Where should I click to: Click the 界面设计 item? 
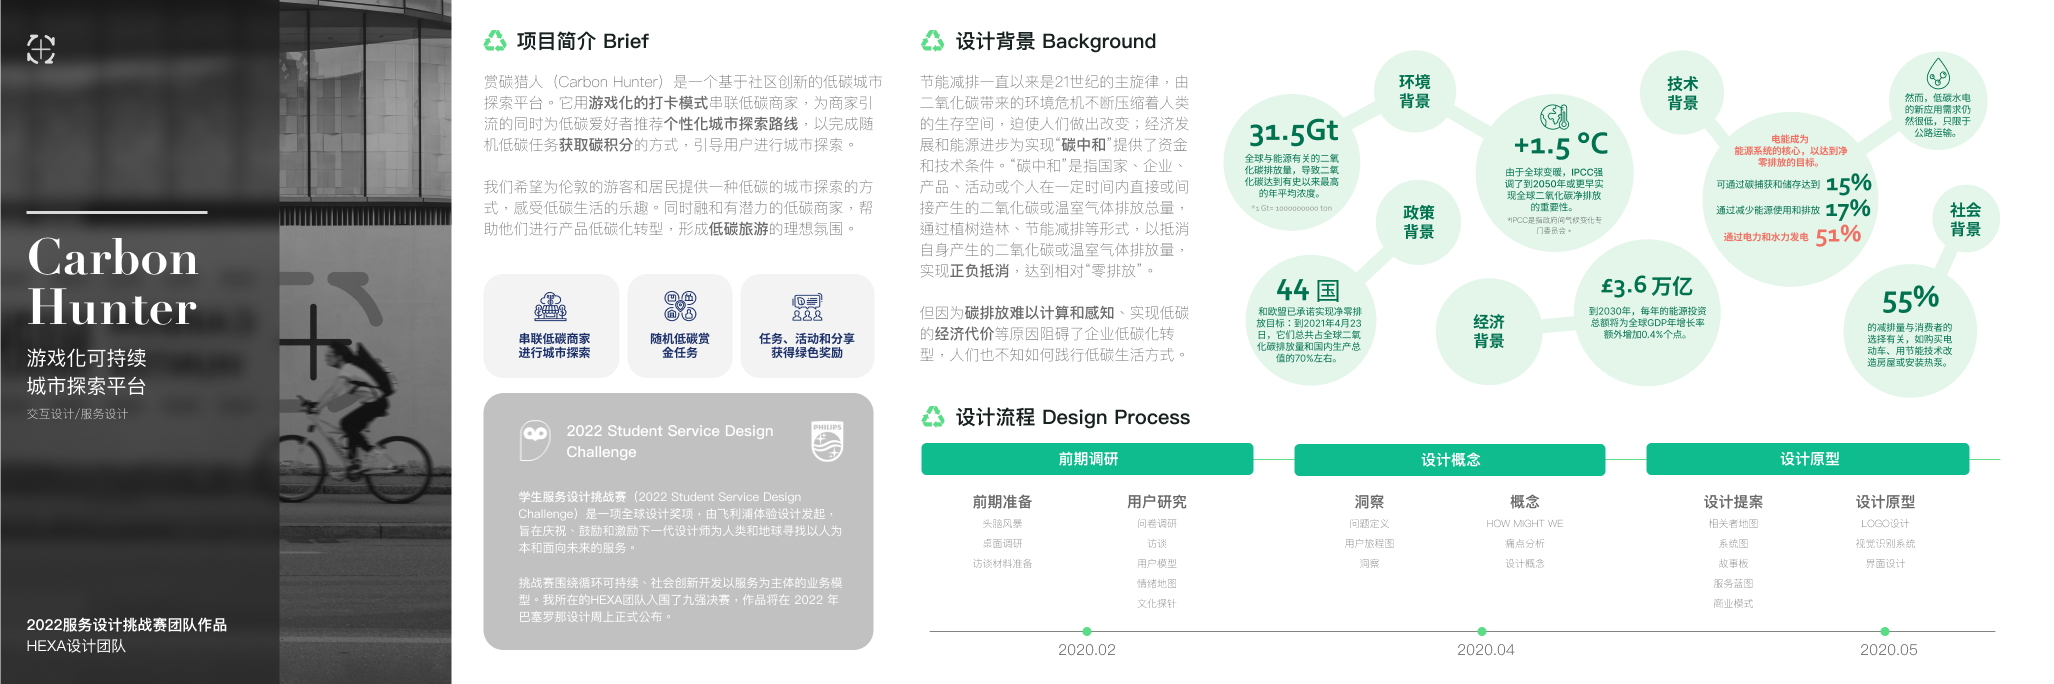pos(1885,564)
